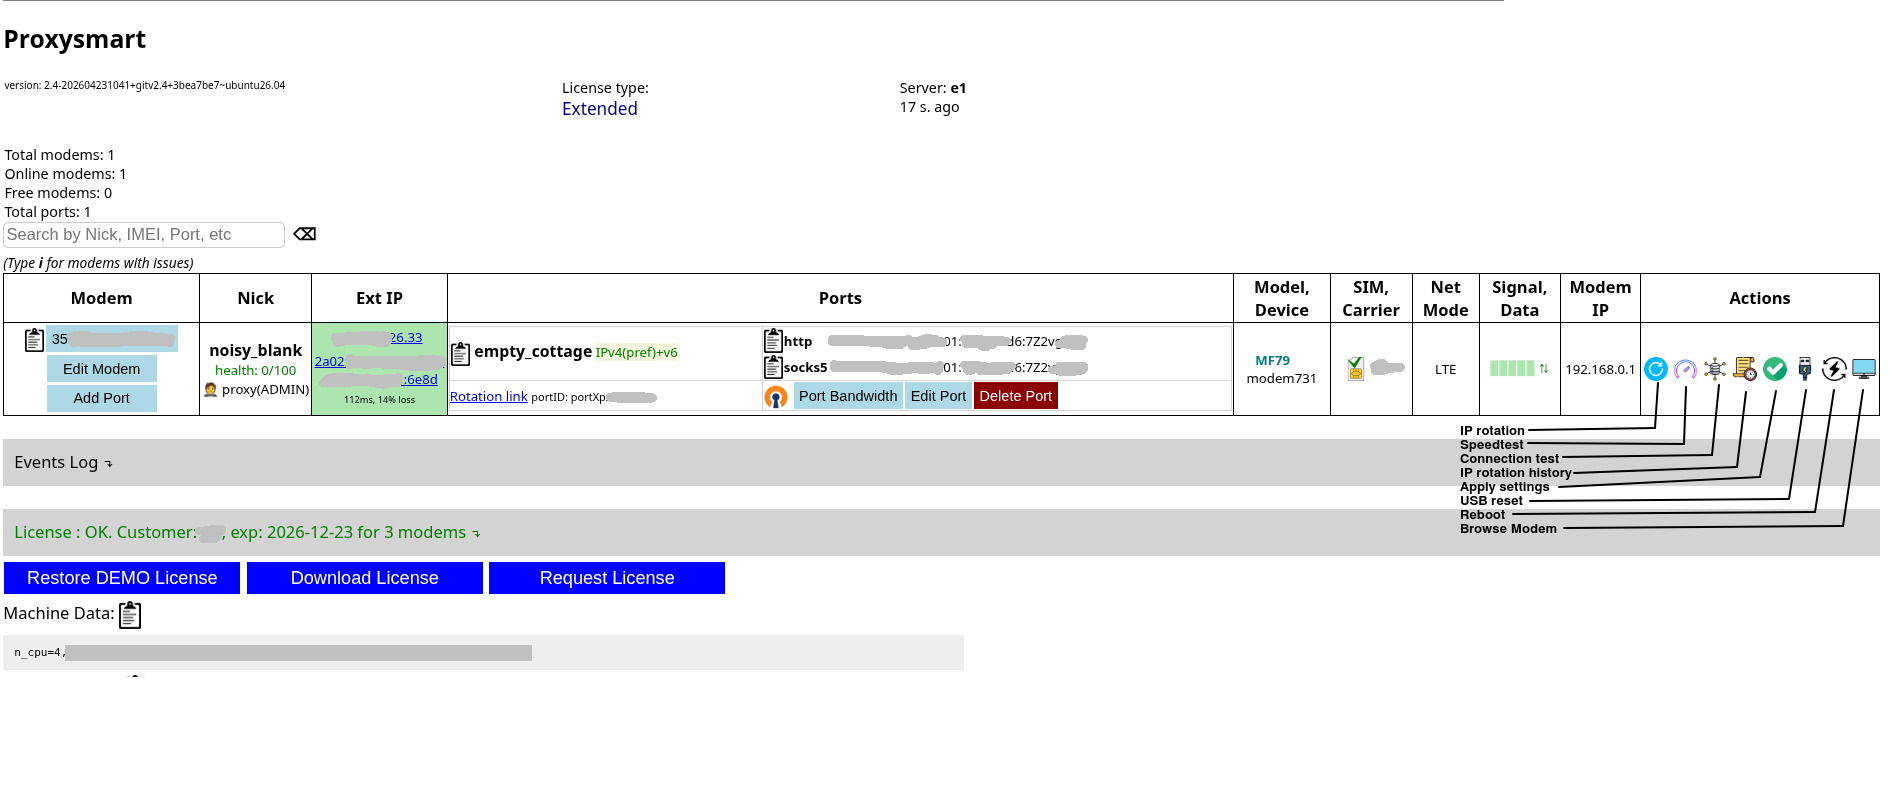Open IP rotation history icon
1890x810 pixels.
[1745, 369]
